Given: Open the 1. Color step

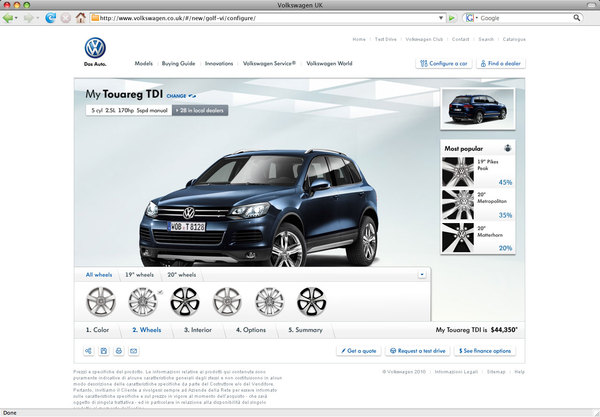Looking at the screenshot, I should point(98,328).
